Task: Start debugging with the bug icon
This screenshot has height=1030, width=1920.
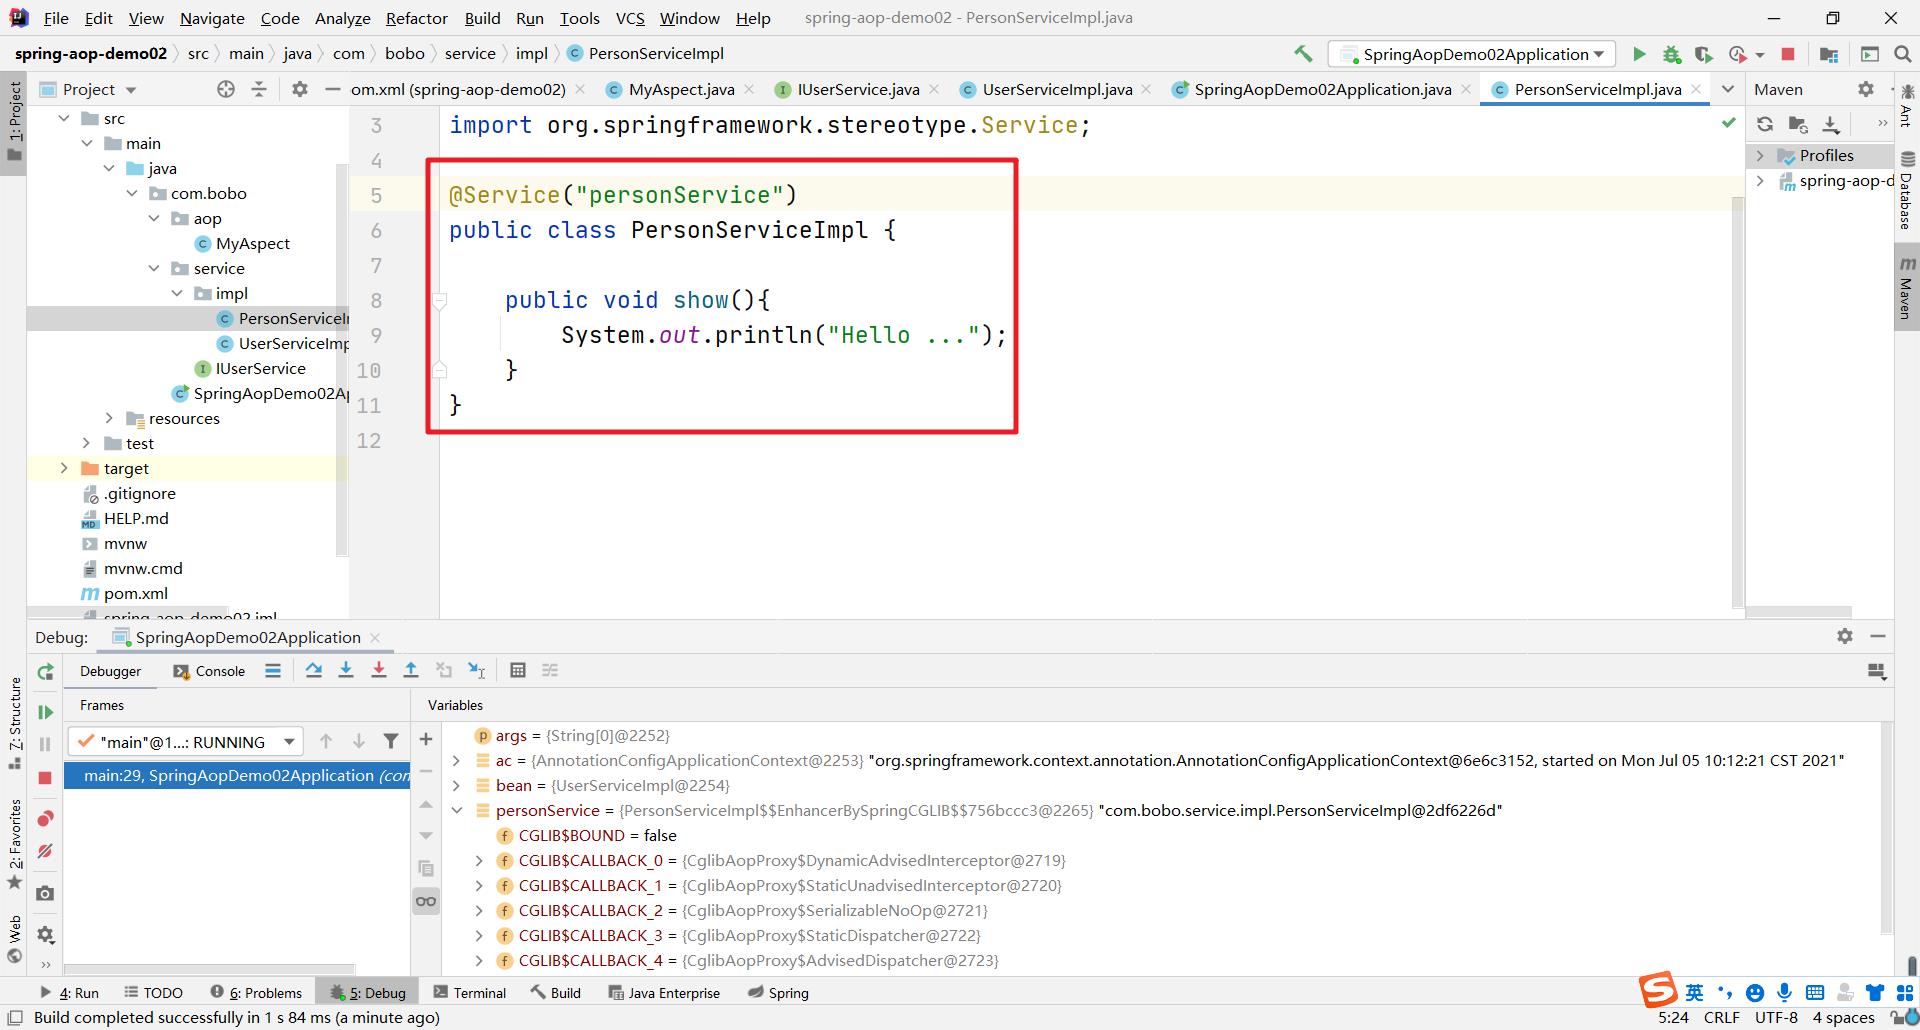Action: tap(1671, 54)
